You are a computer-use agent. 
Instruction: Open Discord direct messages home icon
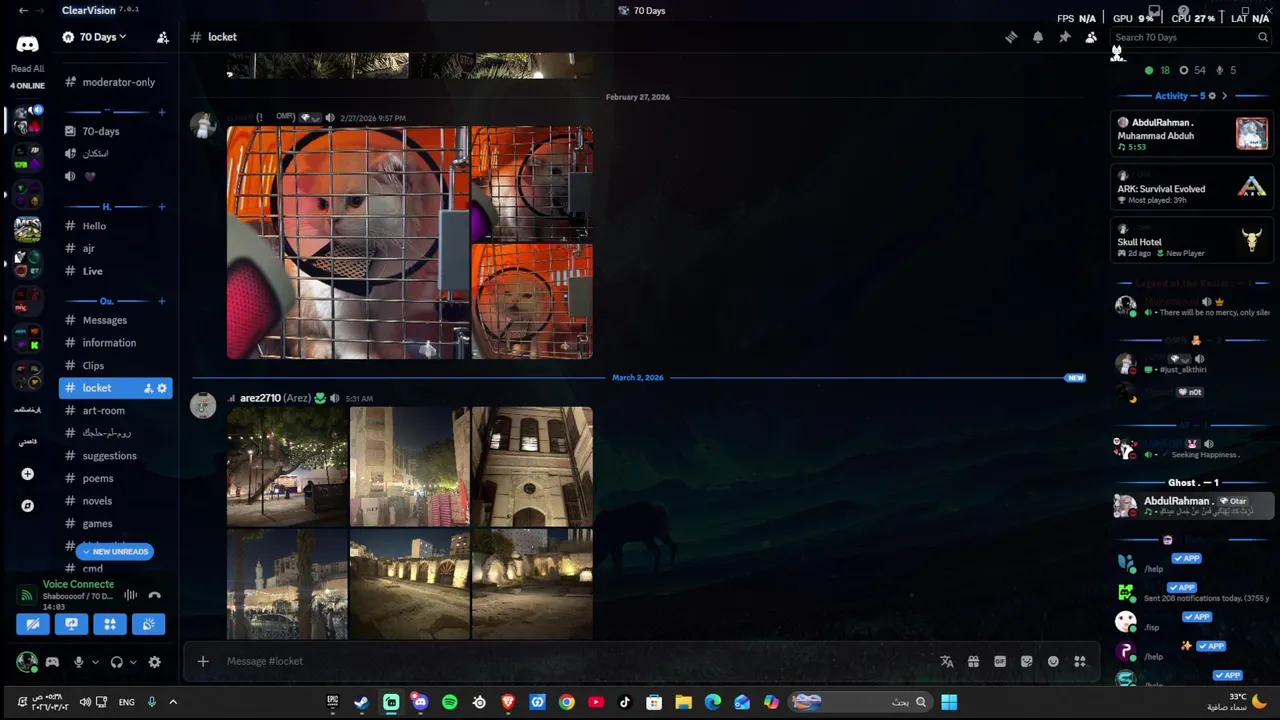tap(27, 44)
